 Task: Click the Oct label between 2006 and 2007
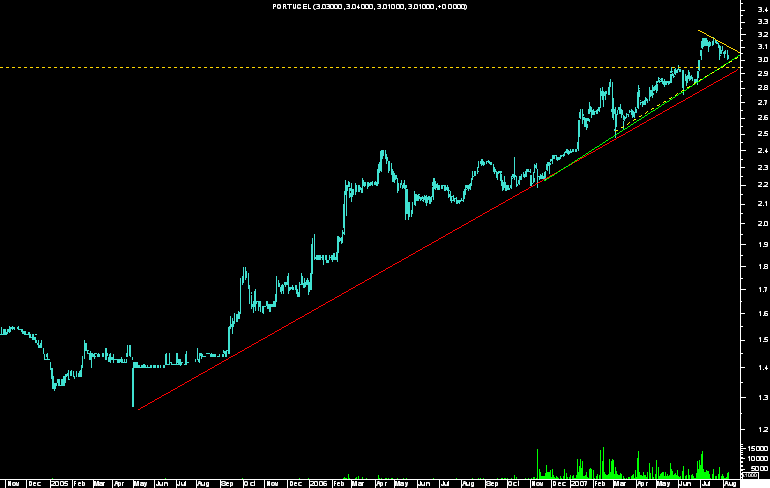pos(514,484)
